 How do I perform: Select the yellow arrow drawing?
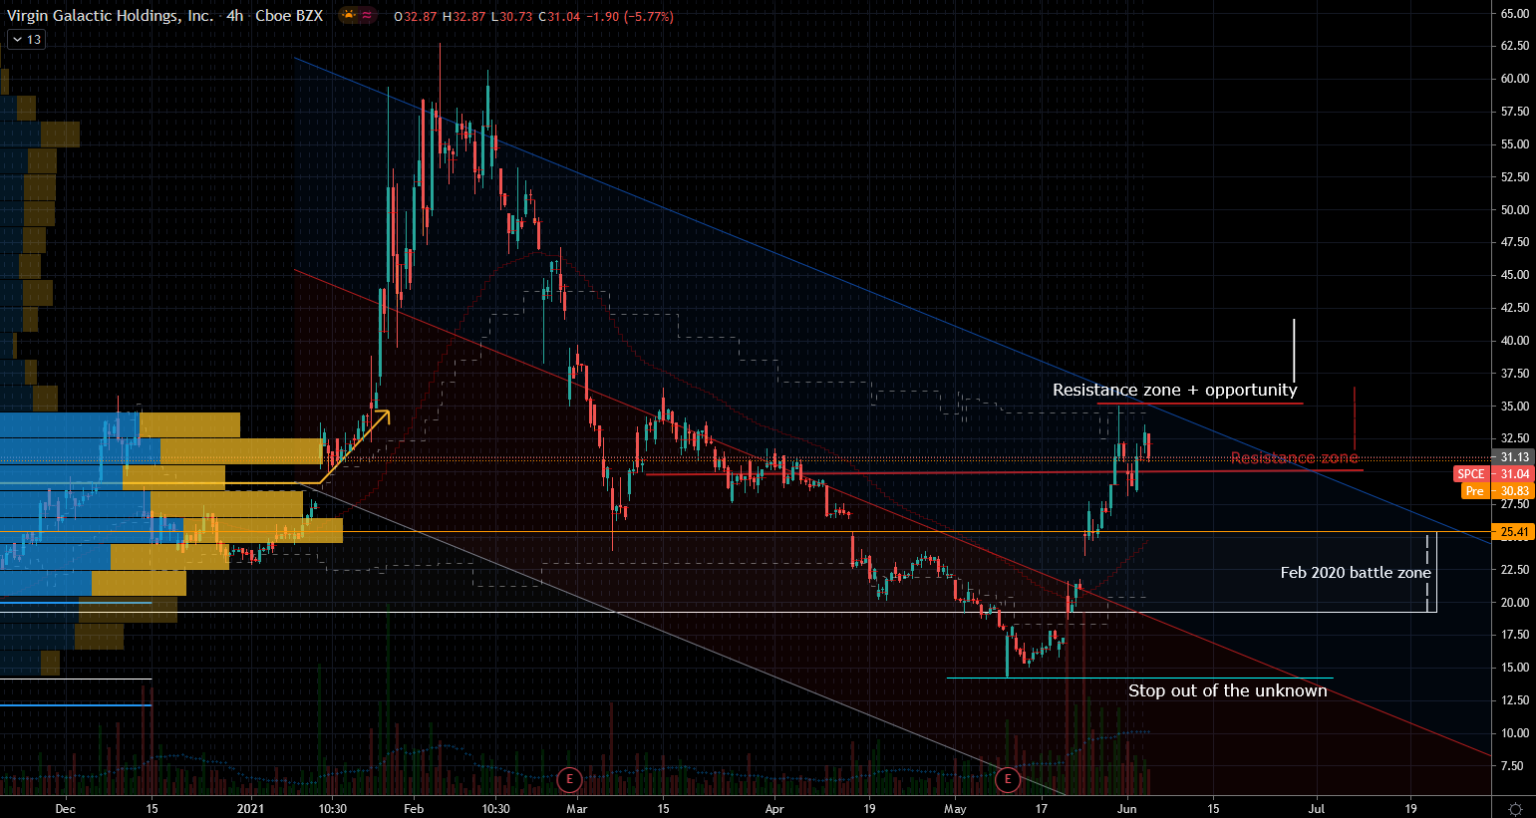pyautogui.click(x=355, y=447)
